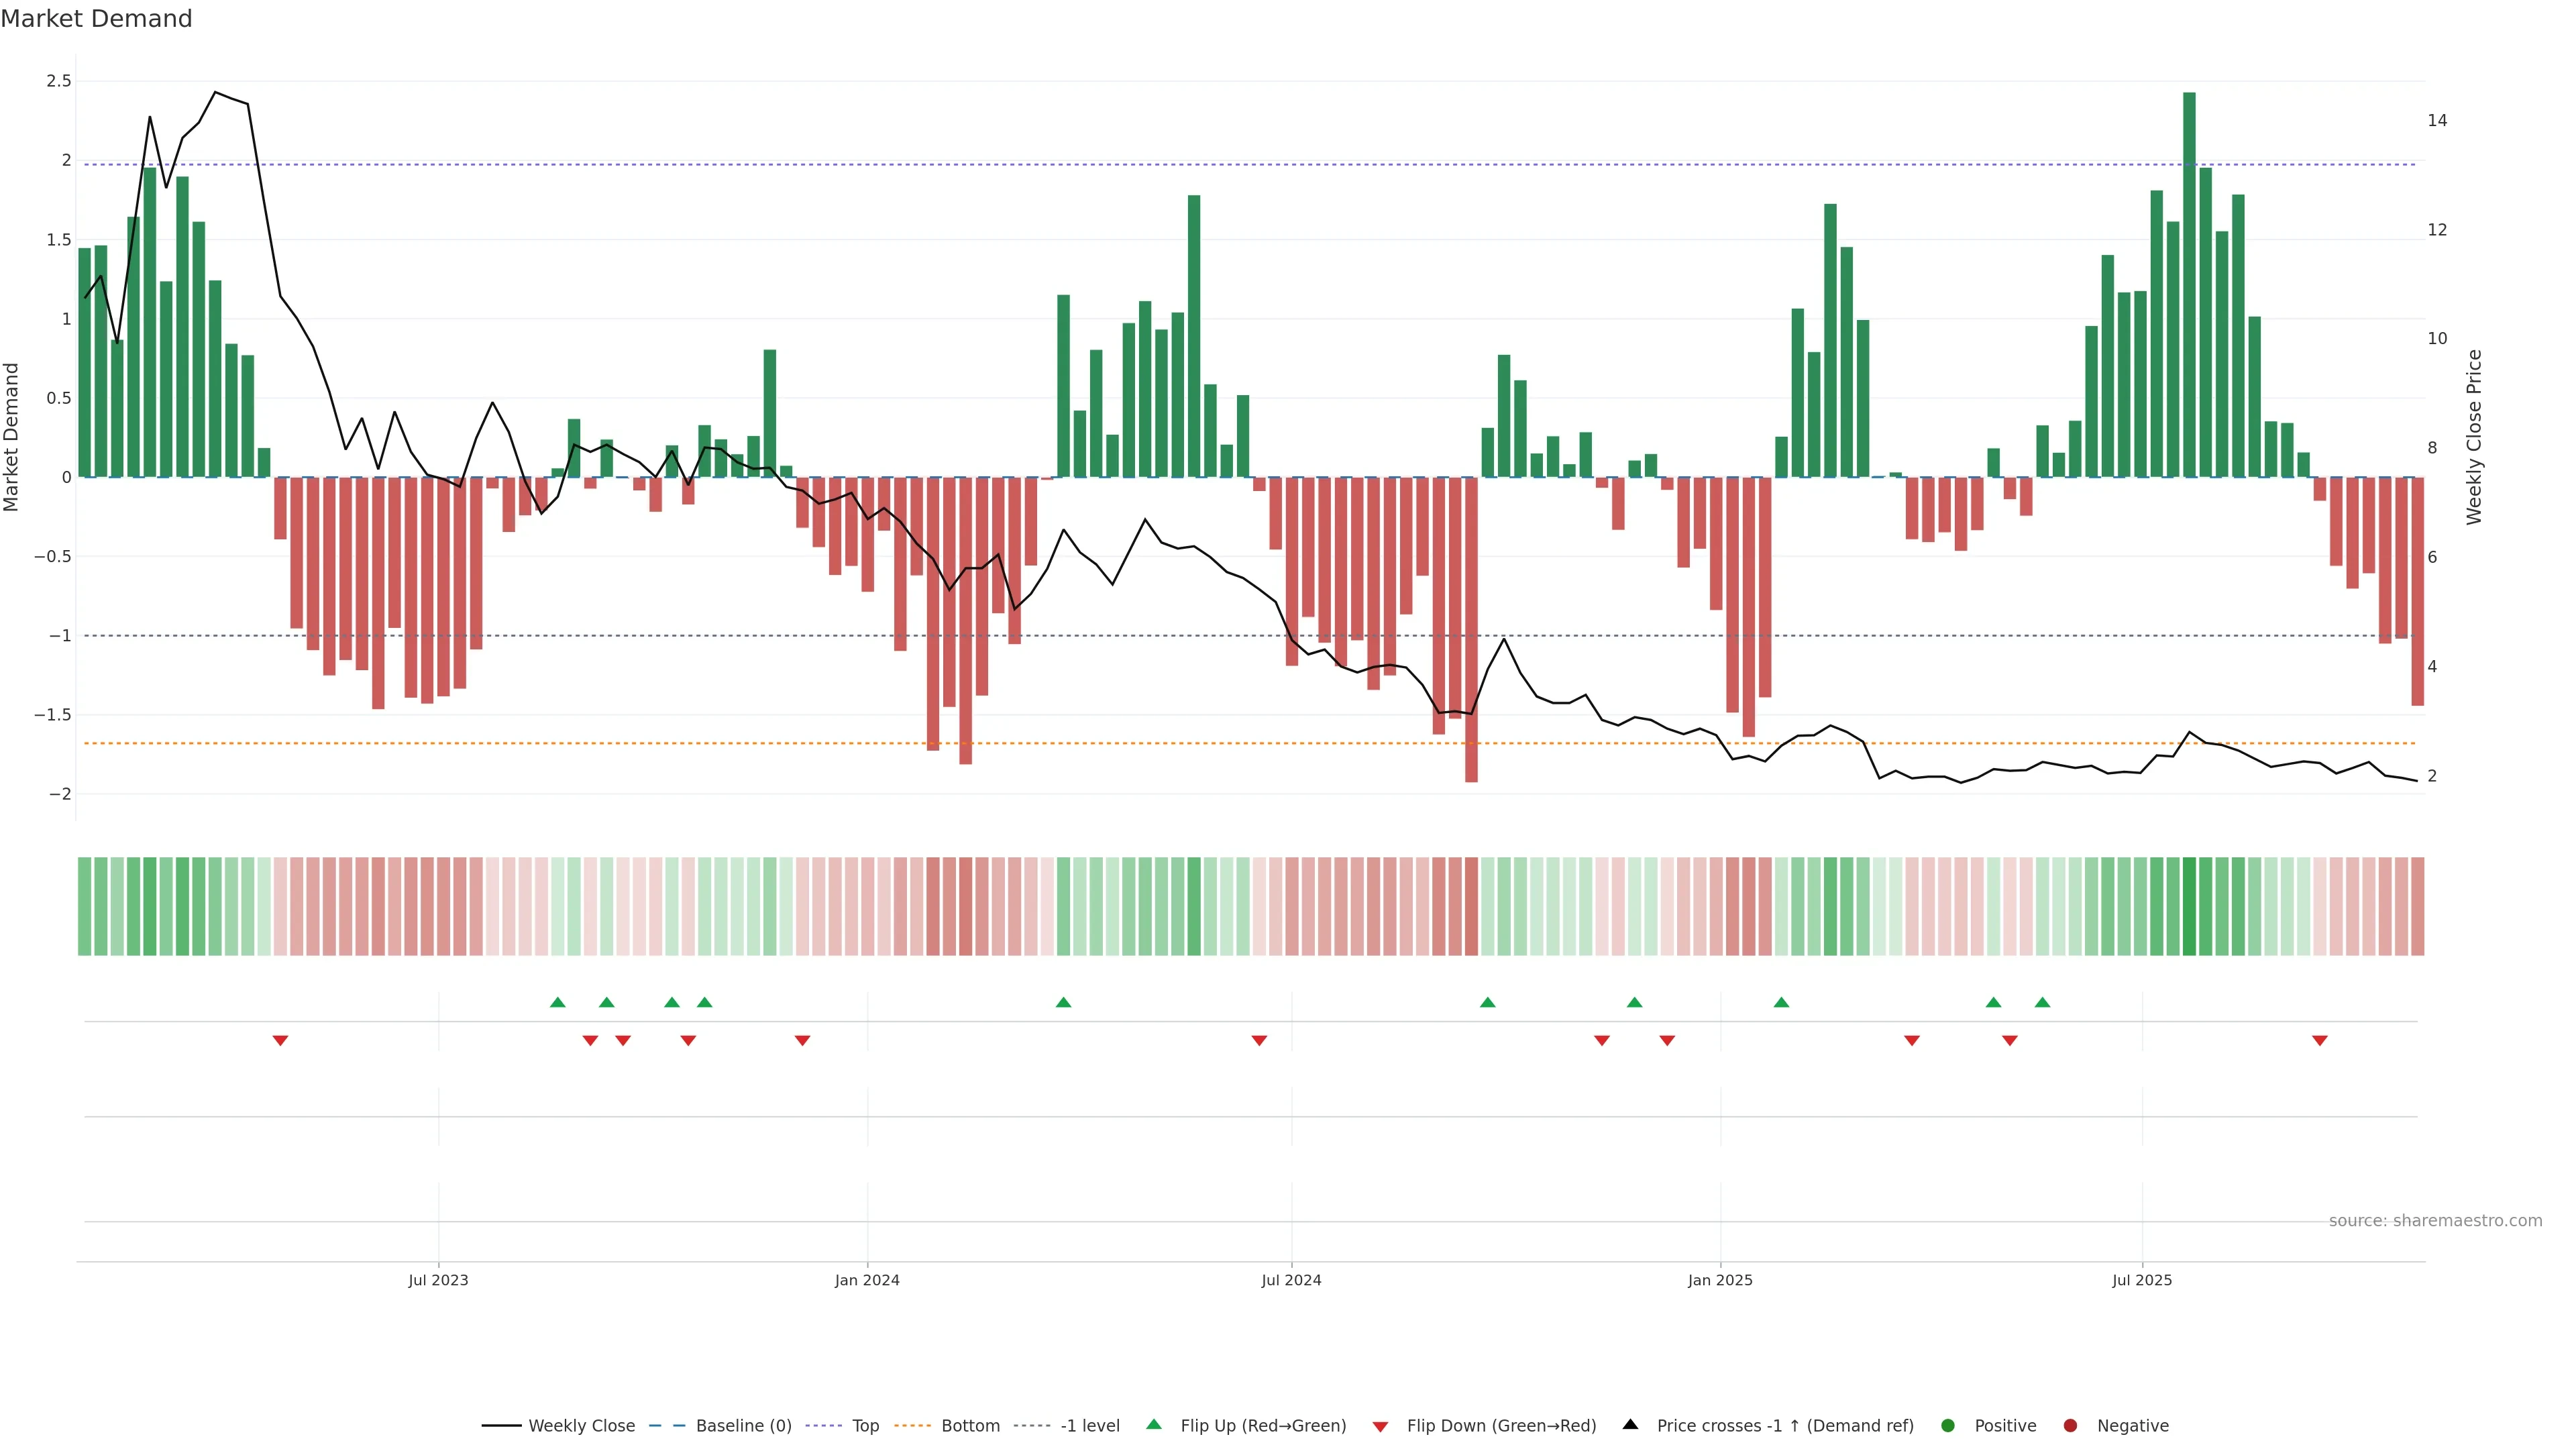Image resolution: width=2576 pixels, height=1449 pixels.
Task: Click the green Positive circle legend icon
Action: point(1947,1426)
